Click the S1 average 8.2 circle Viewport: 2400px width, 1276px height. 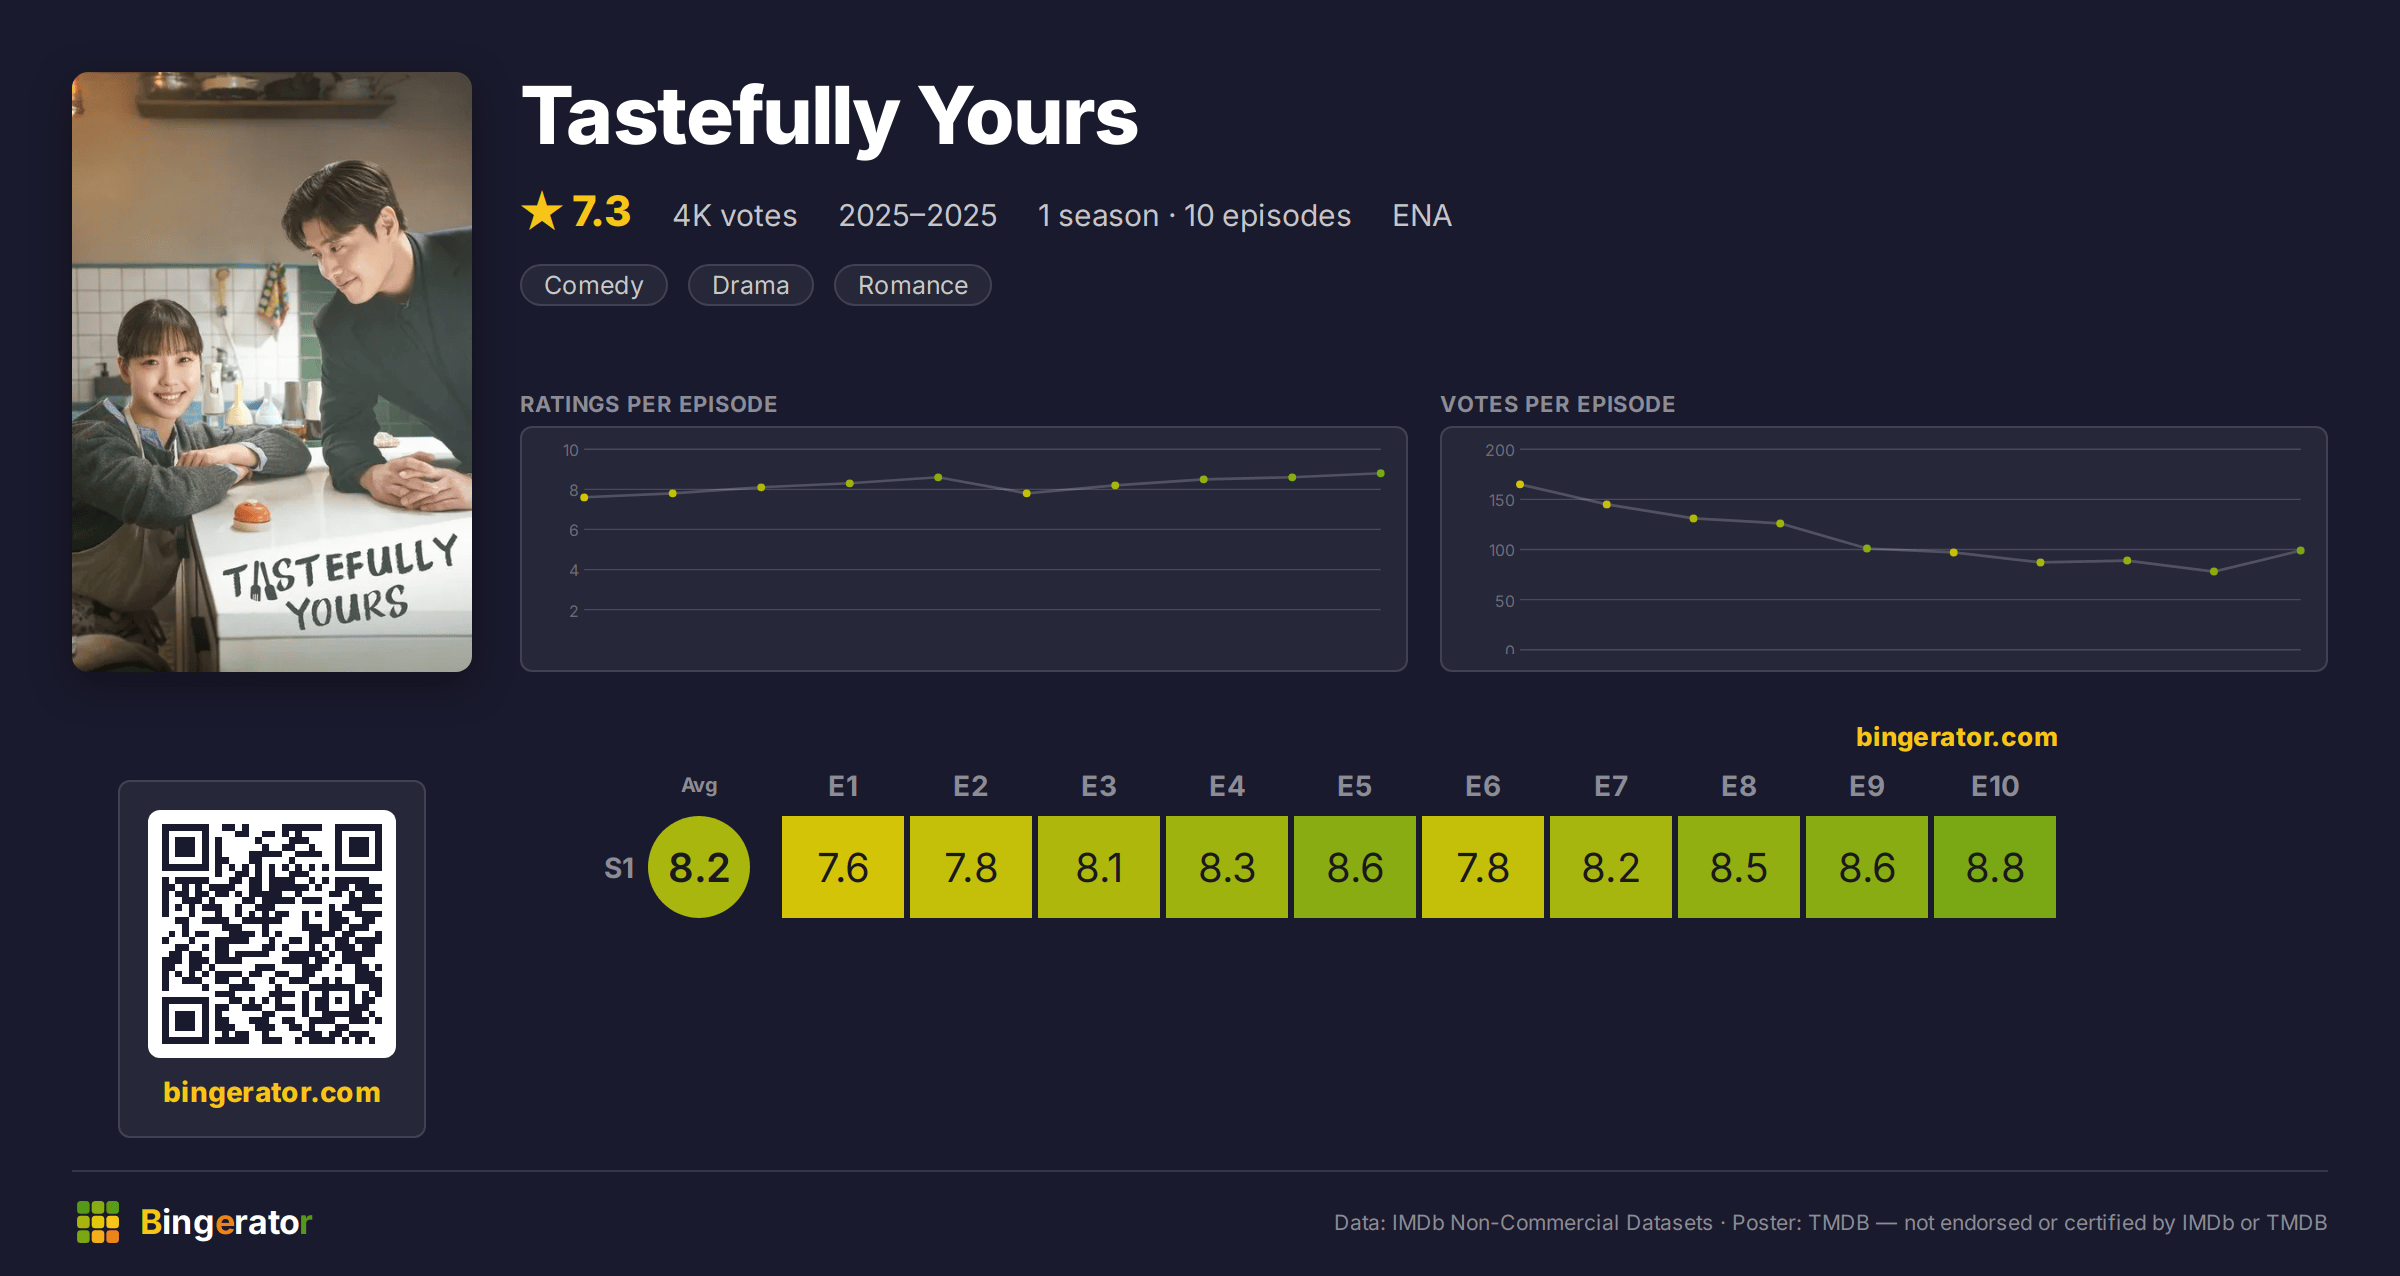point(699,867)
